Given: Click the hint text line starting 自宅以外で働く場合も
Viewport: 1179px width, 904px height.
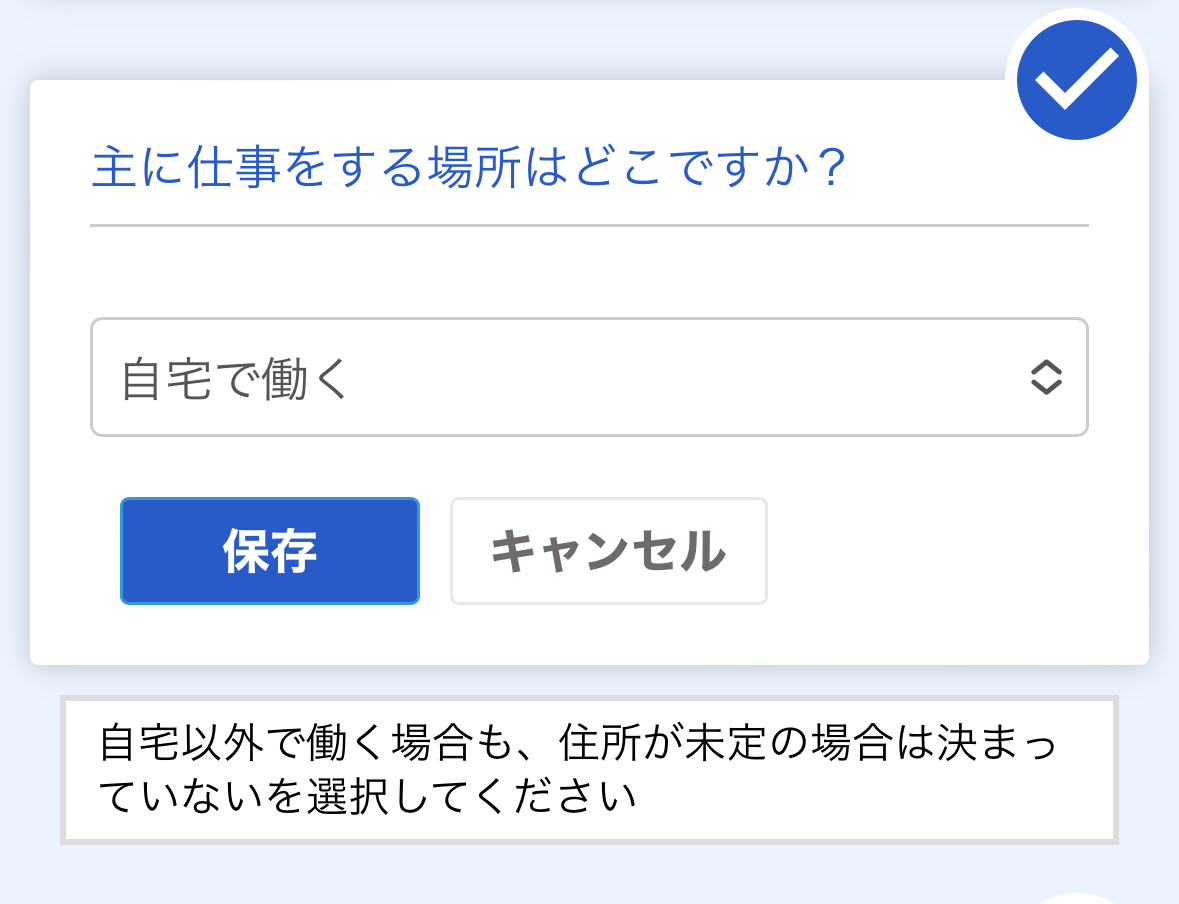Looking at the screenshot, I should 578,743.
